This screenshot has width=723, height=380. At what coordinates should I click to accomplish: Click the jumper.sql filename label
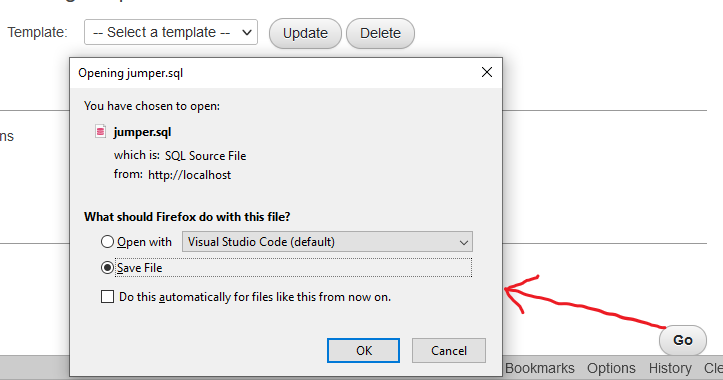tap(142, 132)
